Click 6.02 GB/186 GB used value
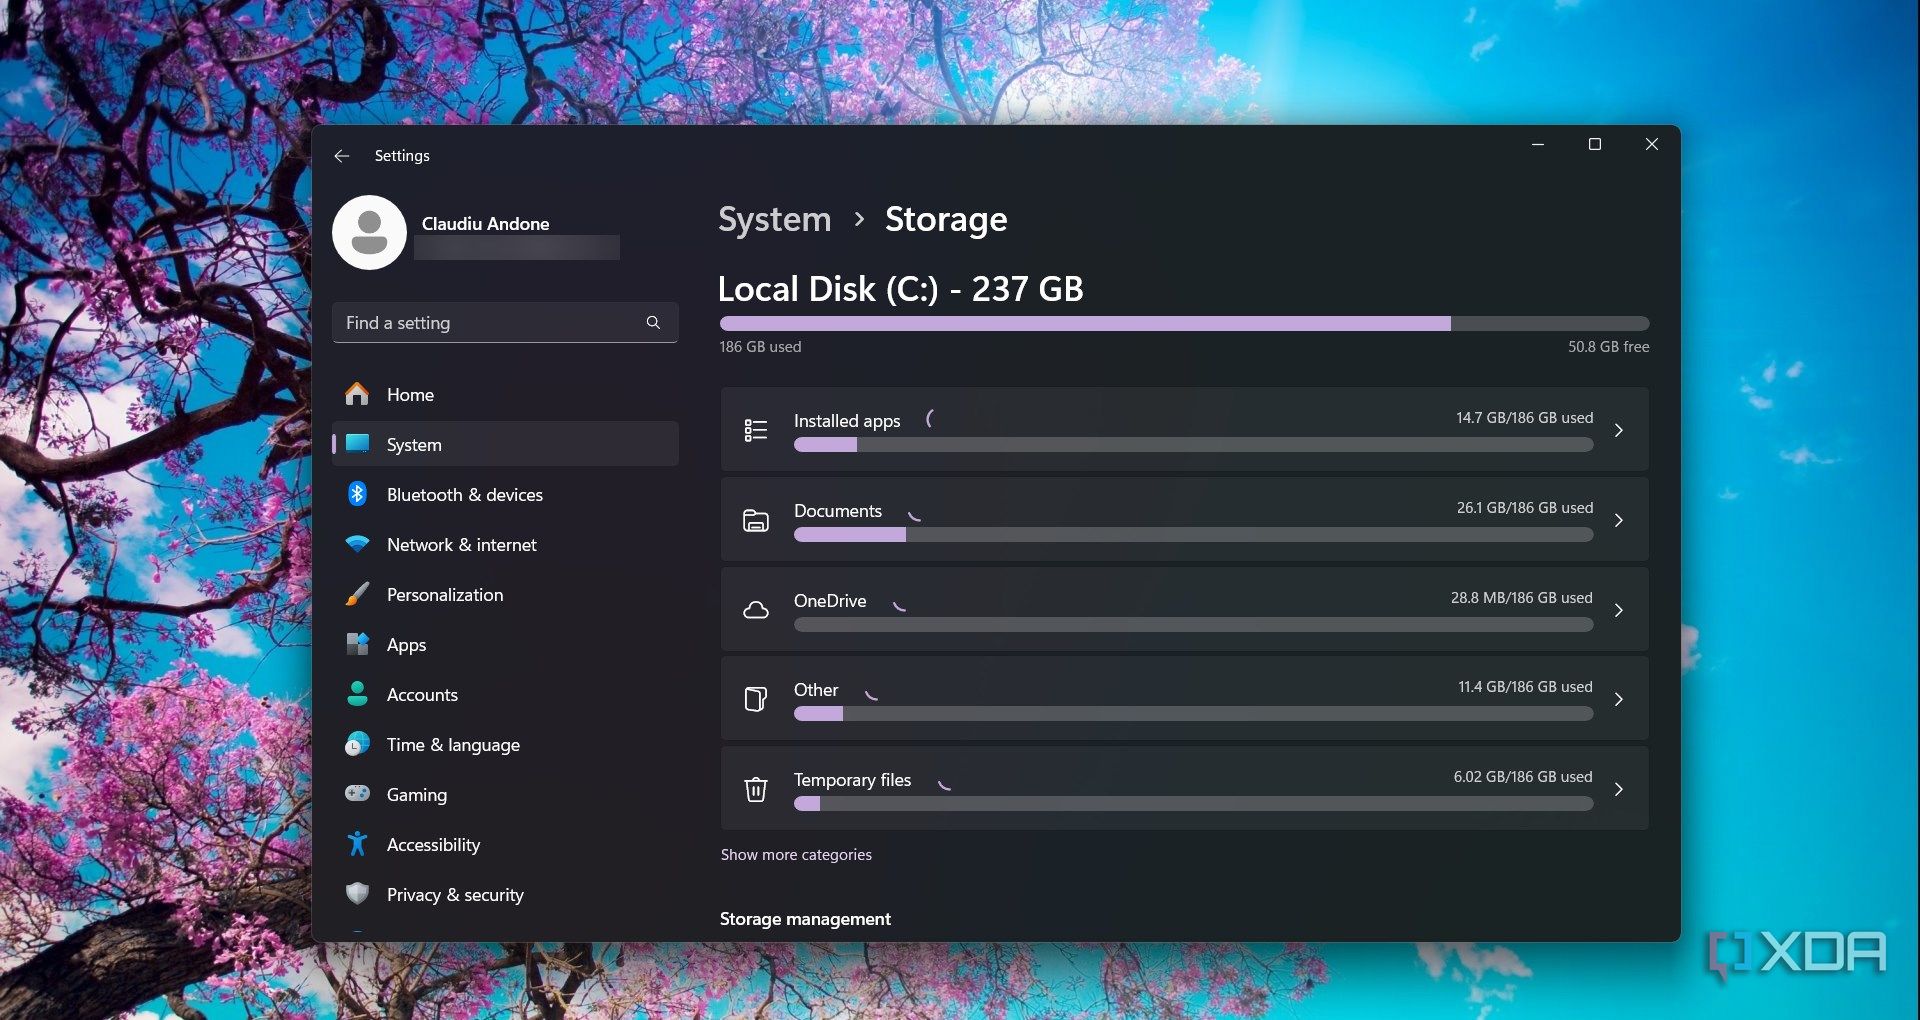 [x=1523, y=777]
